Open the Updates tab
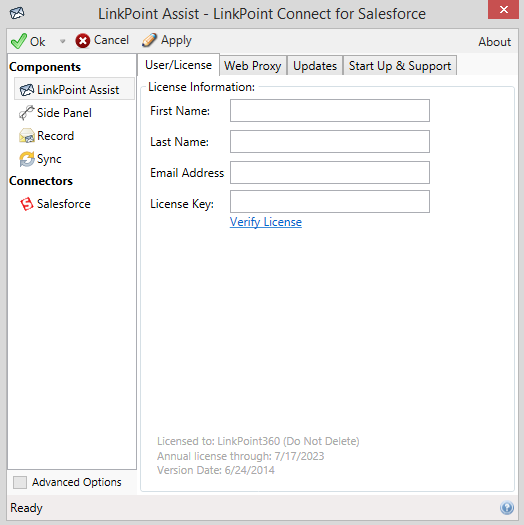 [315, 66]
